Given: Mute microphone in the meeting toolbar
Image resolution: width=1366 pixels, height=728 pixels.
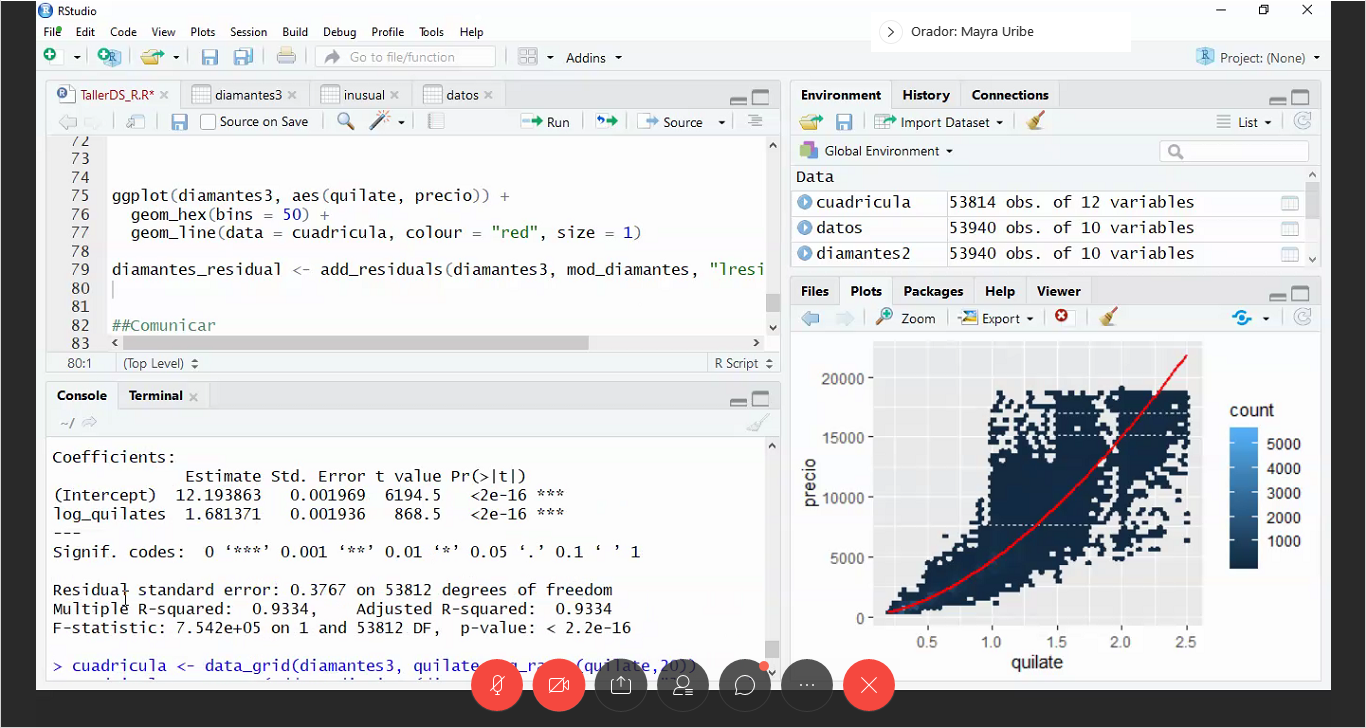Looking at the screenshot, I should pyautogui.click(x=497, y=685).
